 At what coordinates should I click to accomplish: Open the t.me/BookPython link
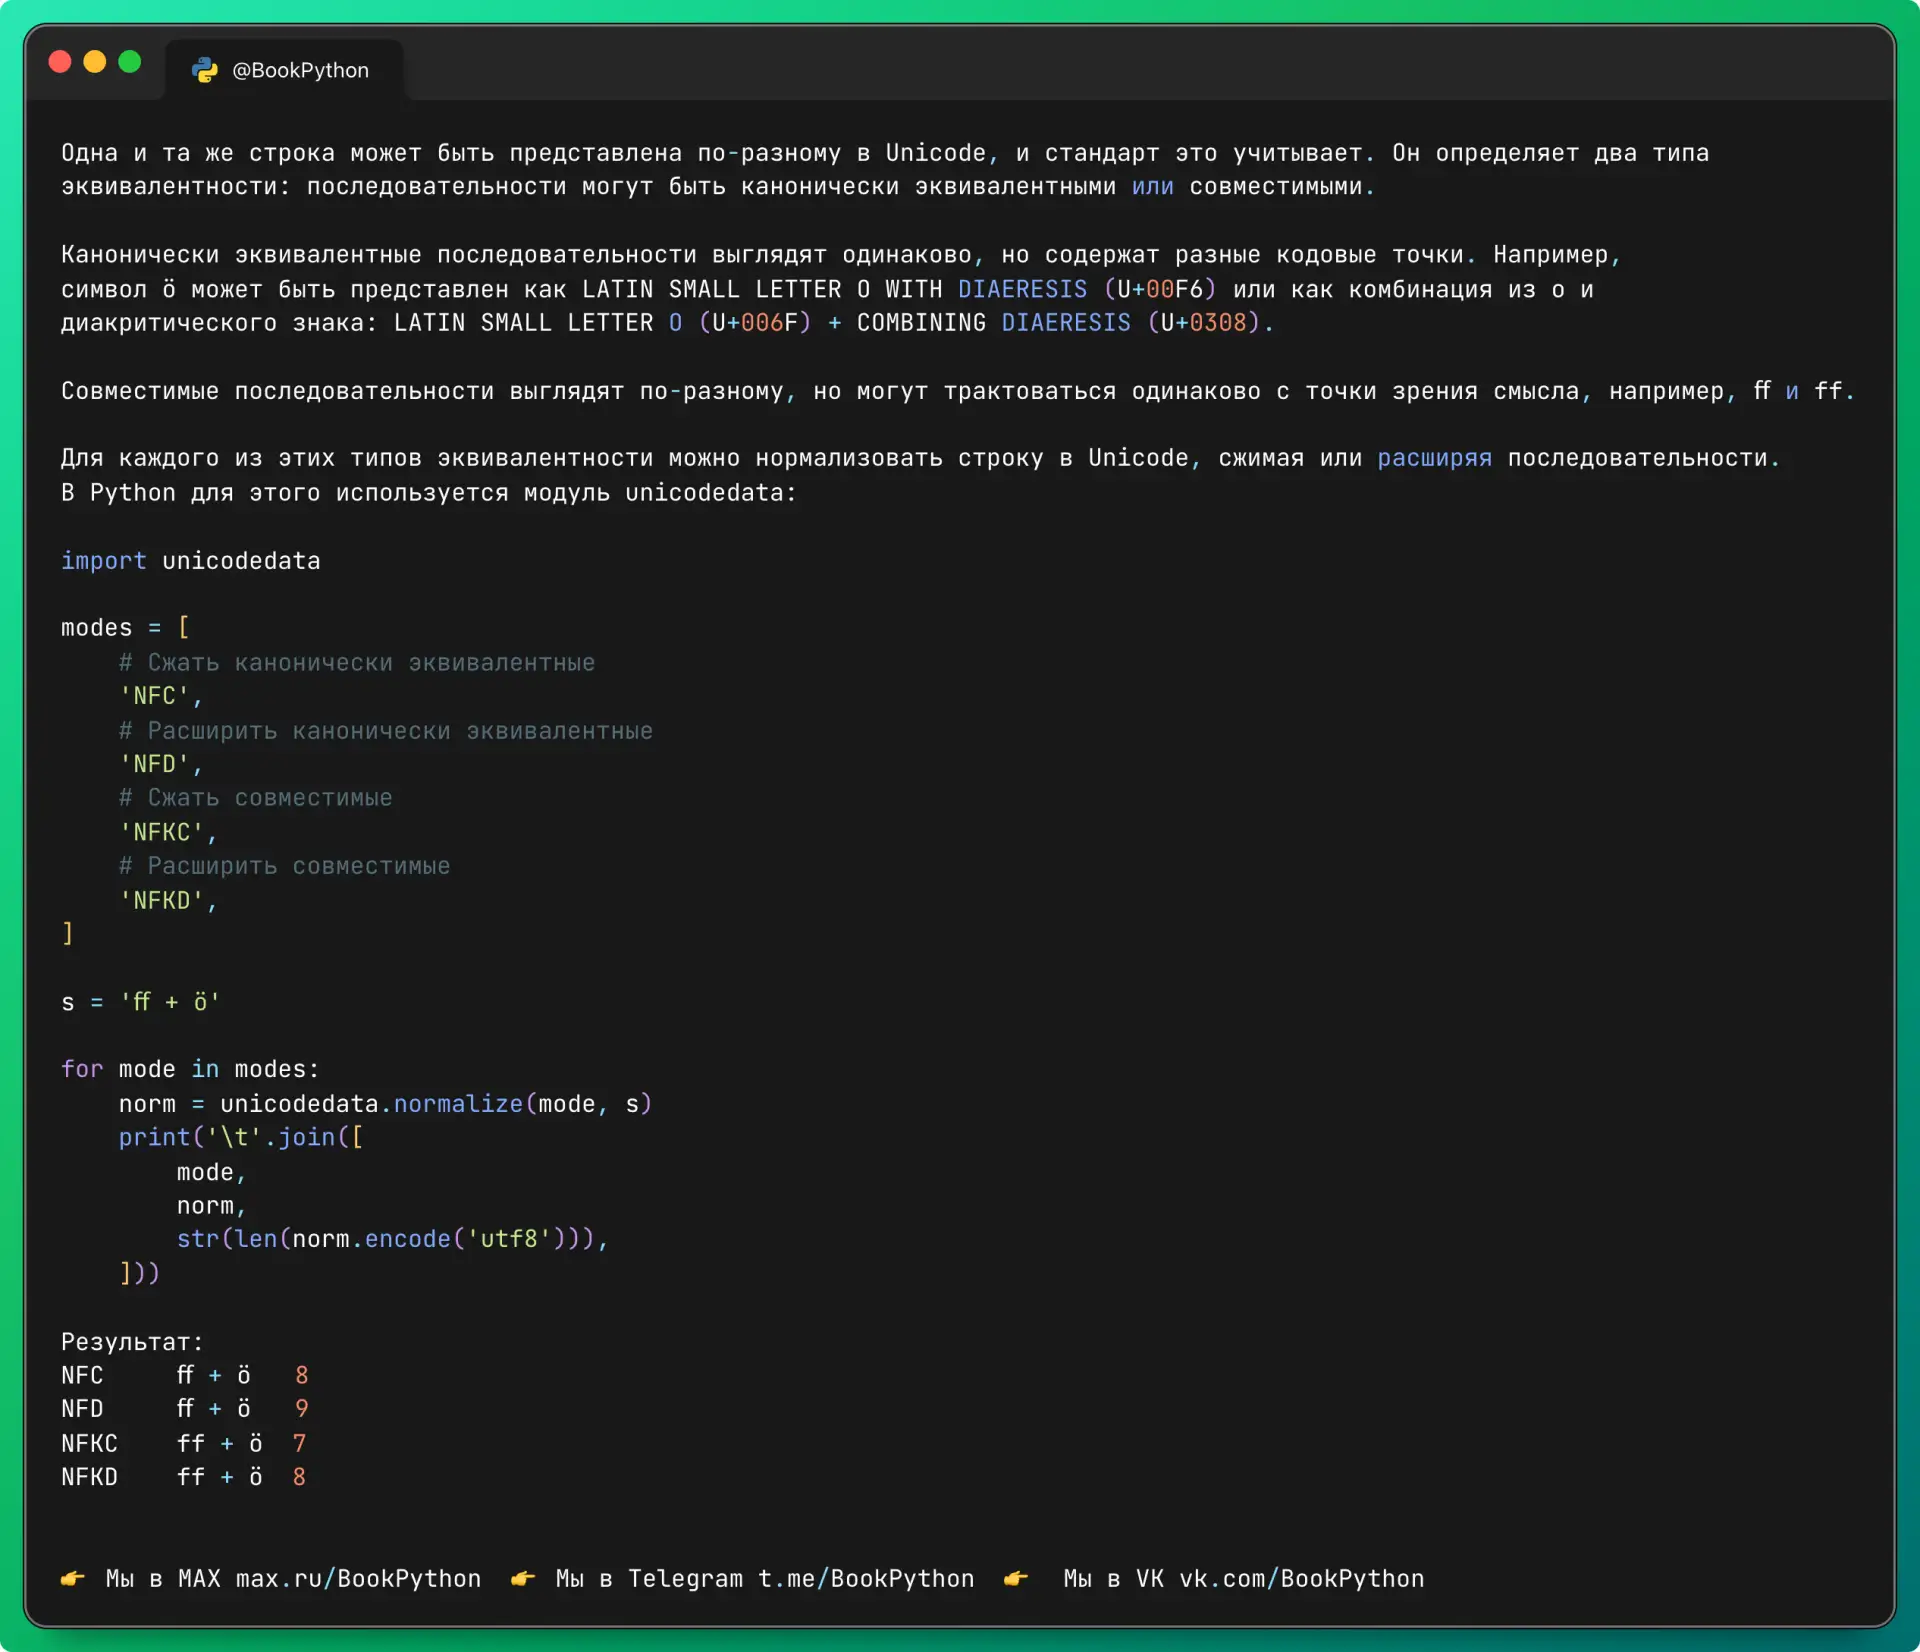(866, 1579)
